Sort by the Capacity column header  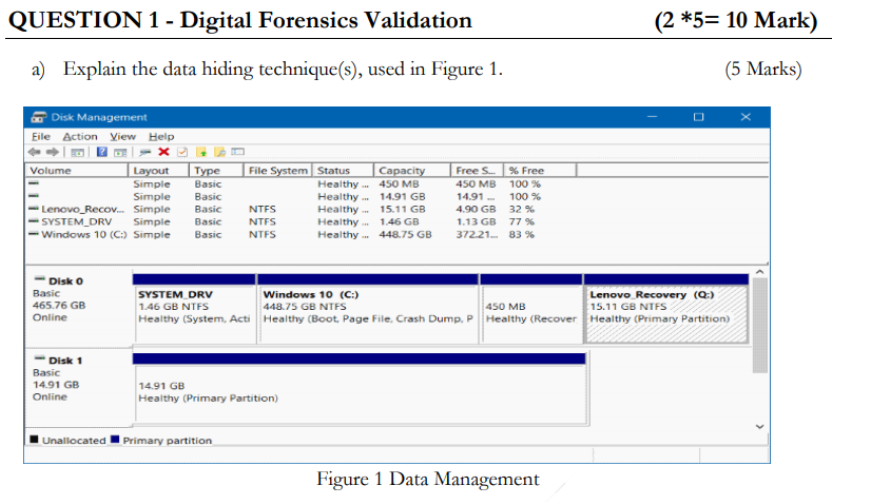[x=412, y=170]
